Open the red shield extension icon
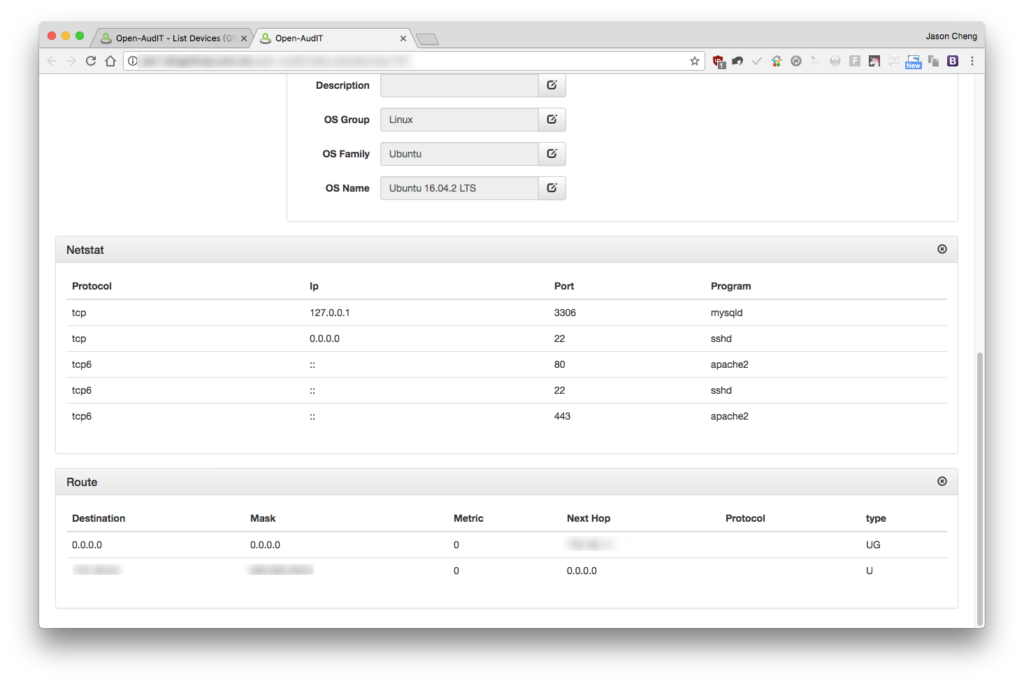 [x=718, y=61]
